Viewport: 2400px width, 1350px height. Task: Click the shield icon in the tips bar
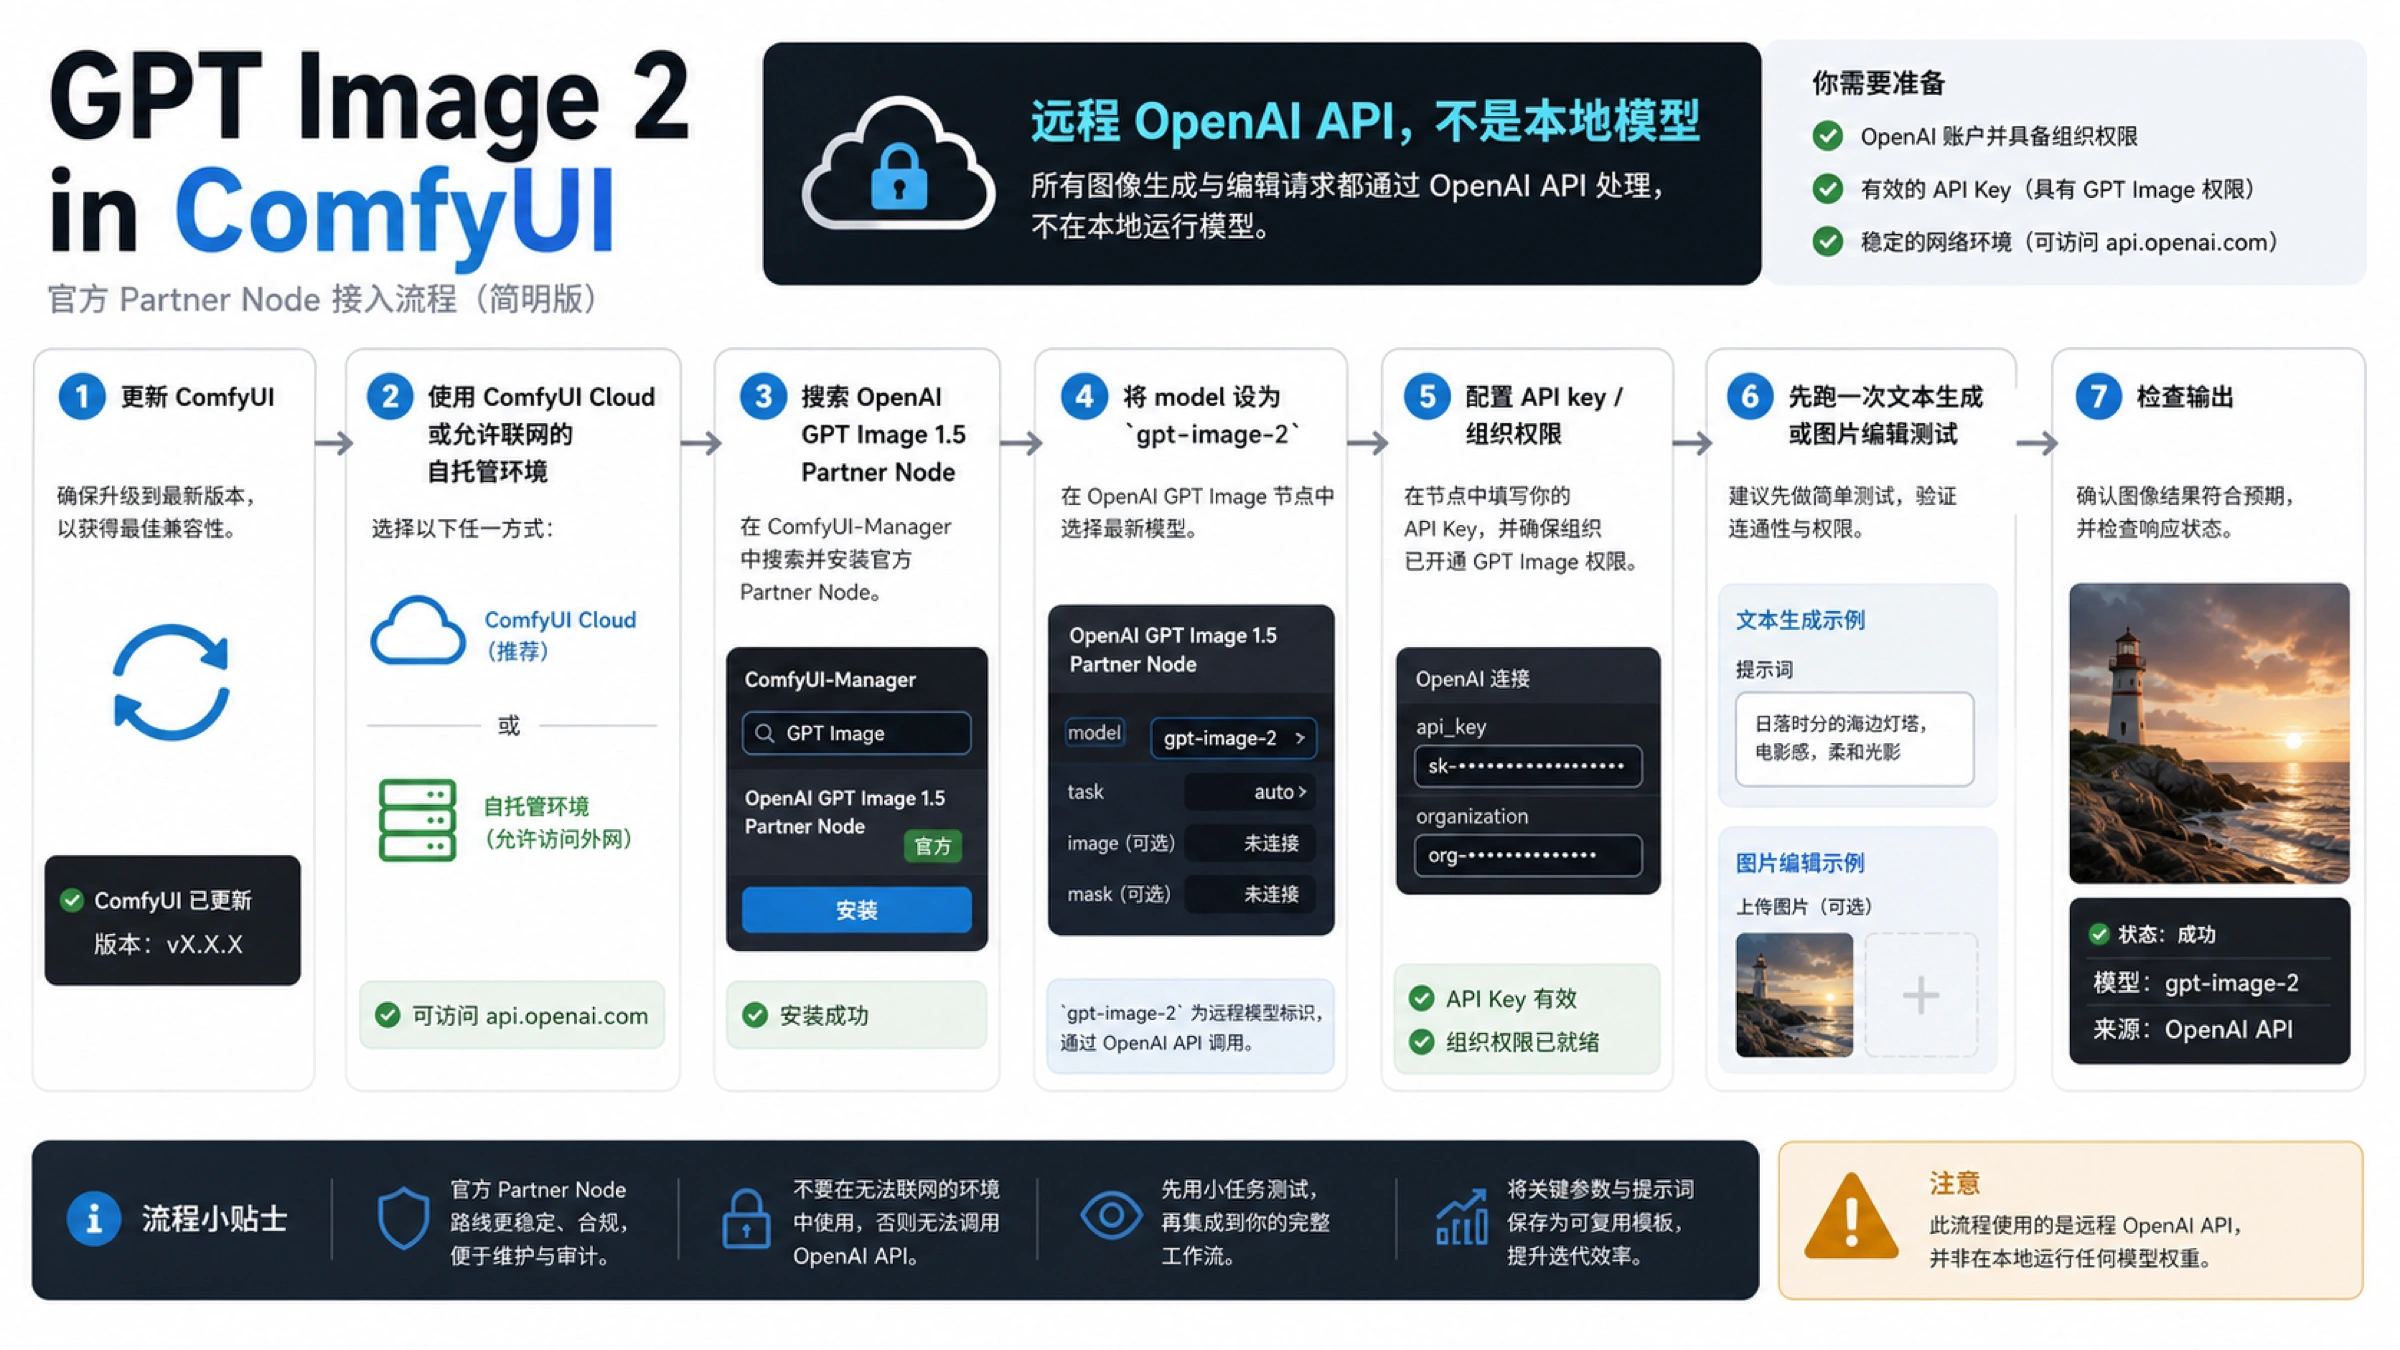tap(403, 1218)
